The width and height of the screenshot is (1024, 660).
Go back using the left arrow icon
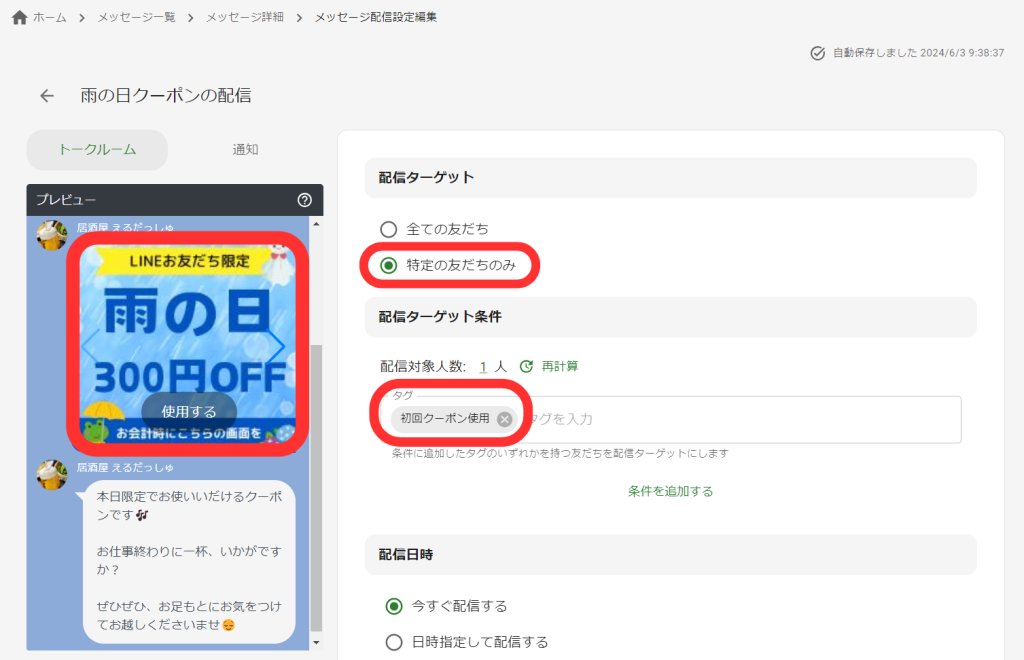[x=47, y=96]
